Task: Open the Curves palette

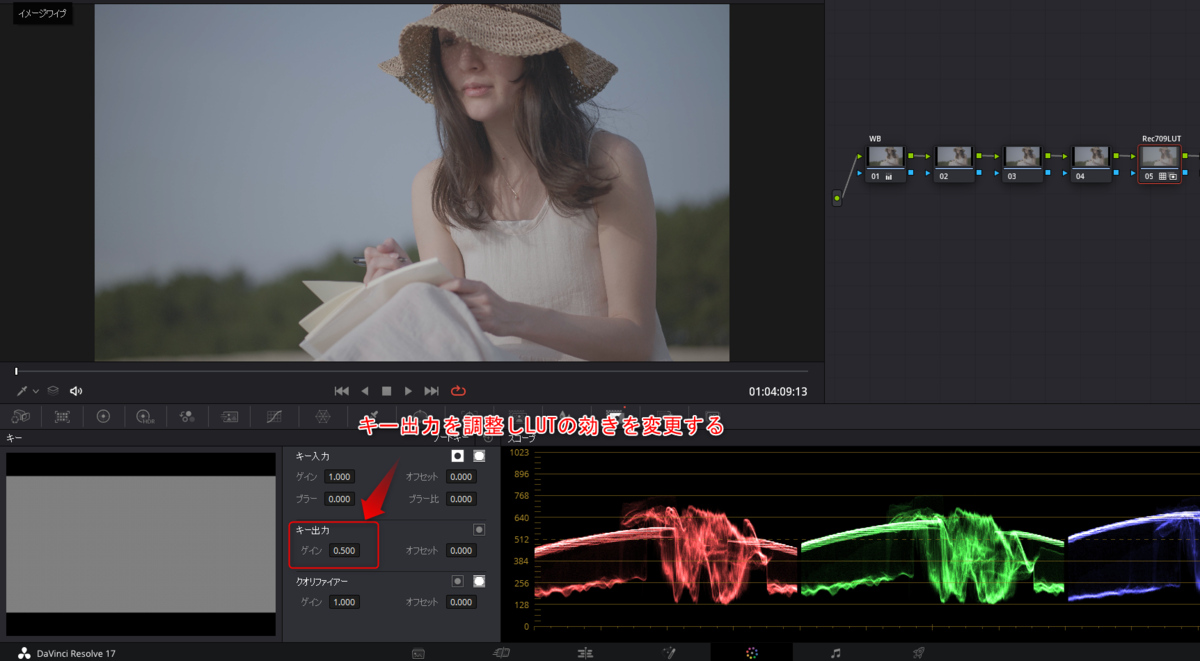Action: click(274, 416)
